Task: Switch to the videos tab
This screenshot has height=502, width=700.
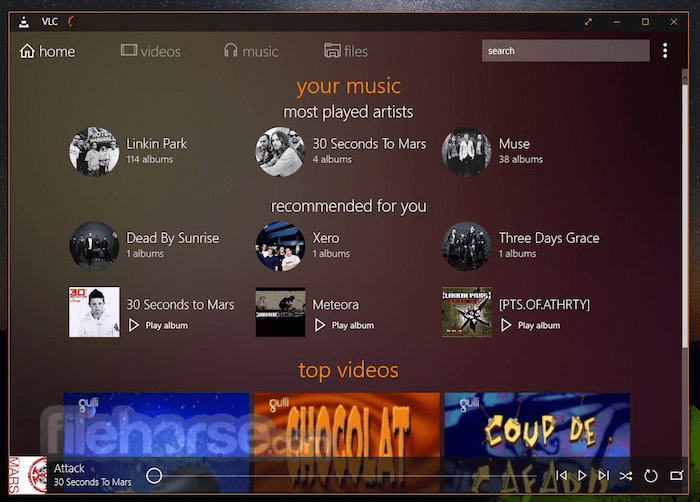Action: (x=150, y=51)
